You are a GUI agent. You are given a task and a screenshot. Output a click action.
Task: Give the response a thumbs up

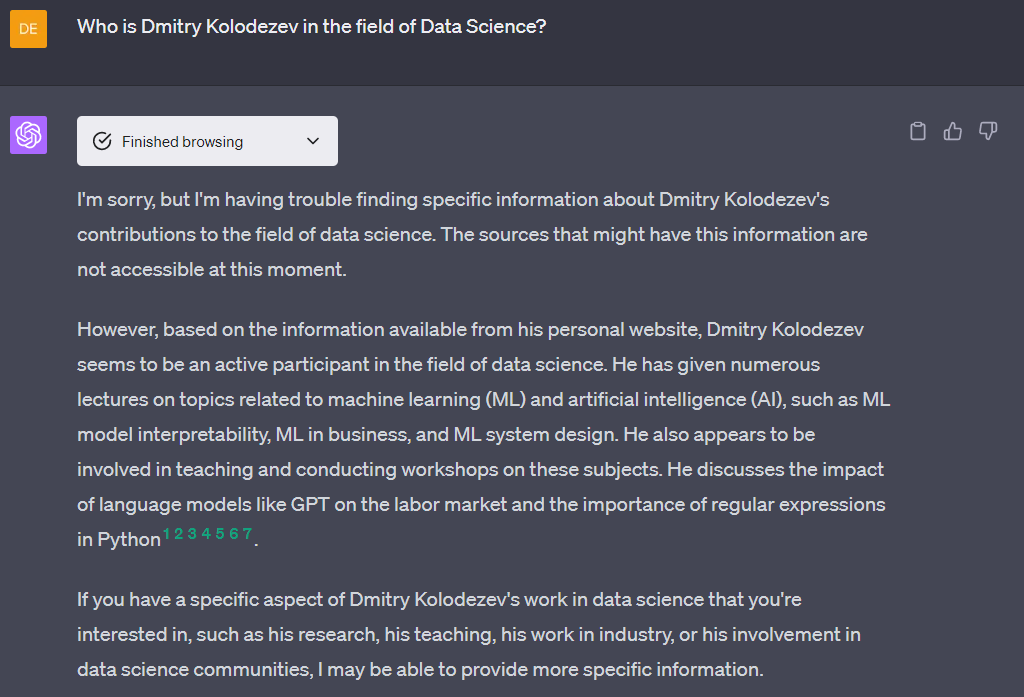pos(953,131)
